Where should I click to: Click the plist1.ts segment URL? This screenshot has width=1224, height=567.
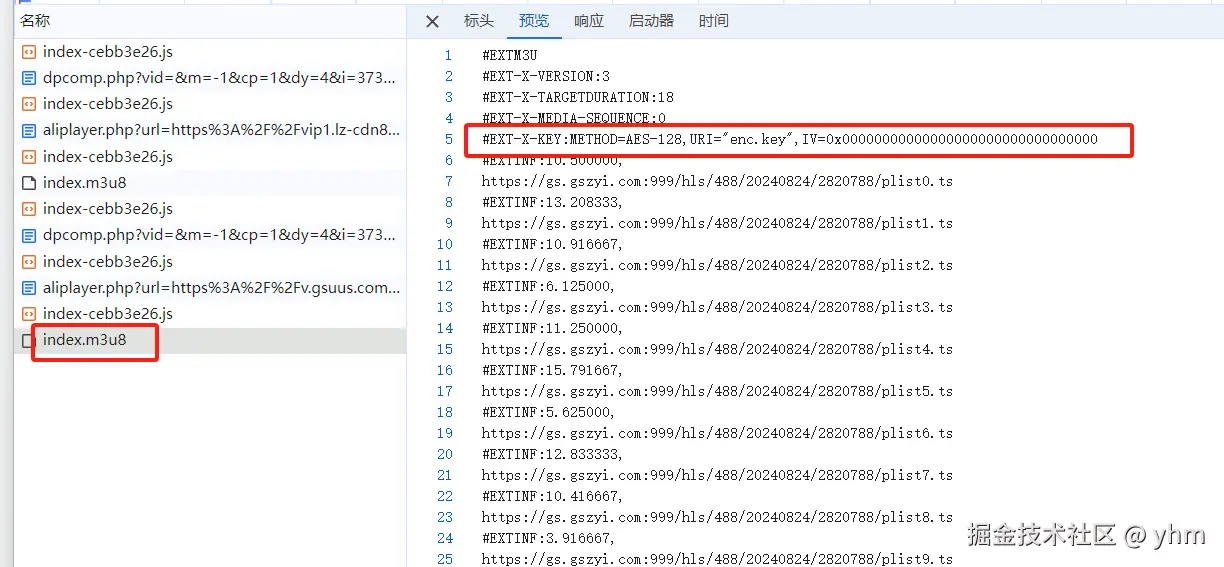click(x=717, y=223)
